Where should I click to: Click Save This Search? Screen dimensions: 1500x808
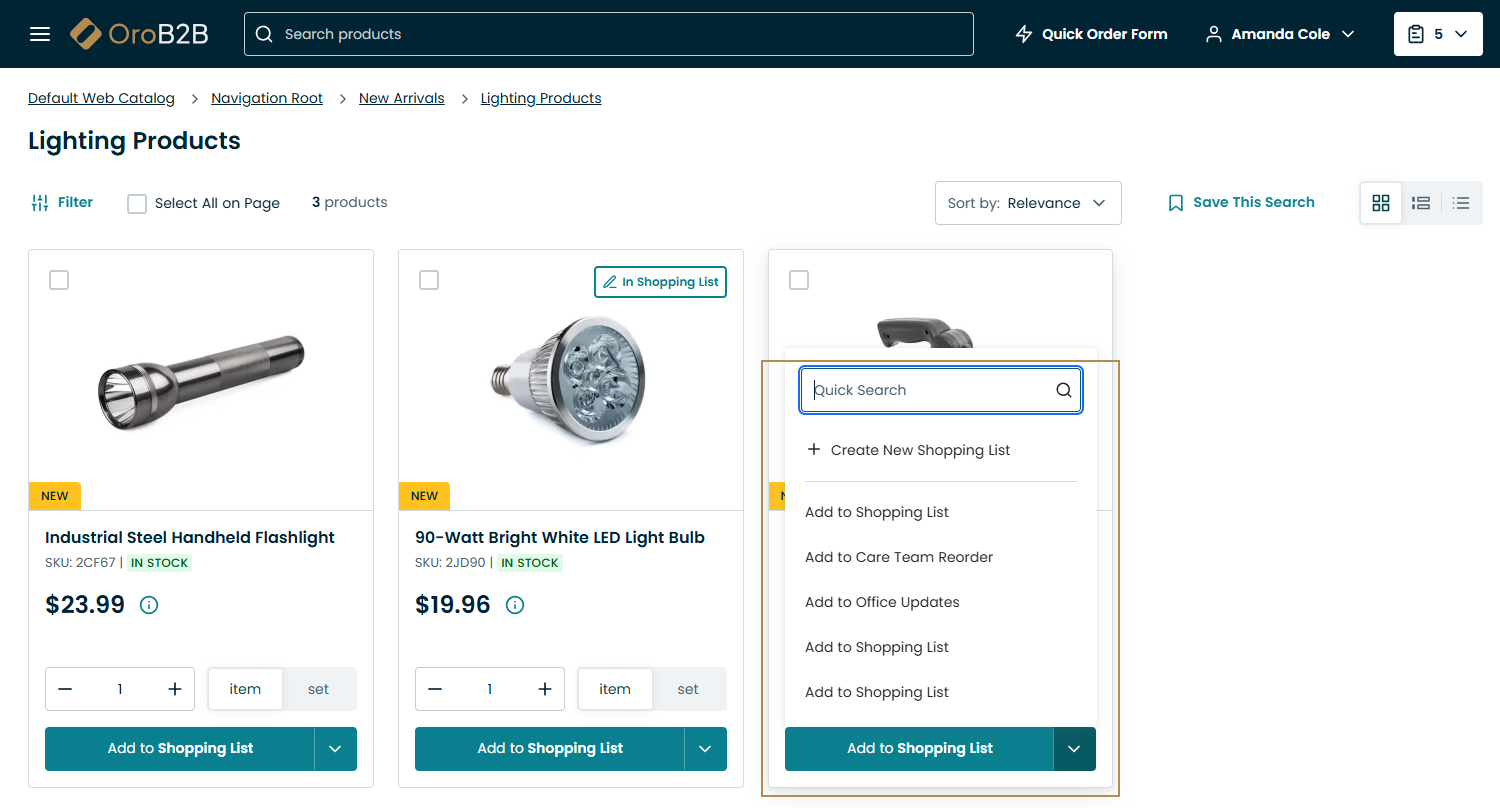(1241, 203)
